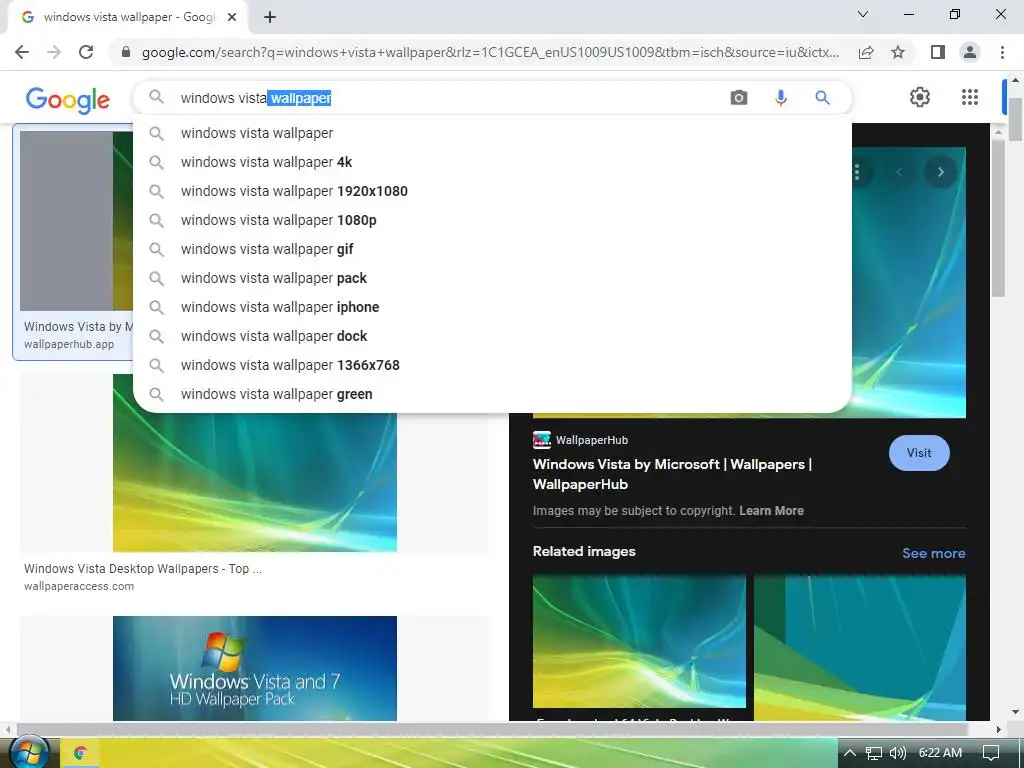Select suggestion 'windows vista wallpaper'
Screen dimensions: 1024x768
click(x=492, y=133)
